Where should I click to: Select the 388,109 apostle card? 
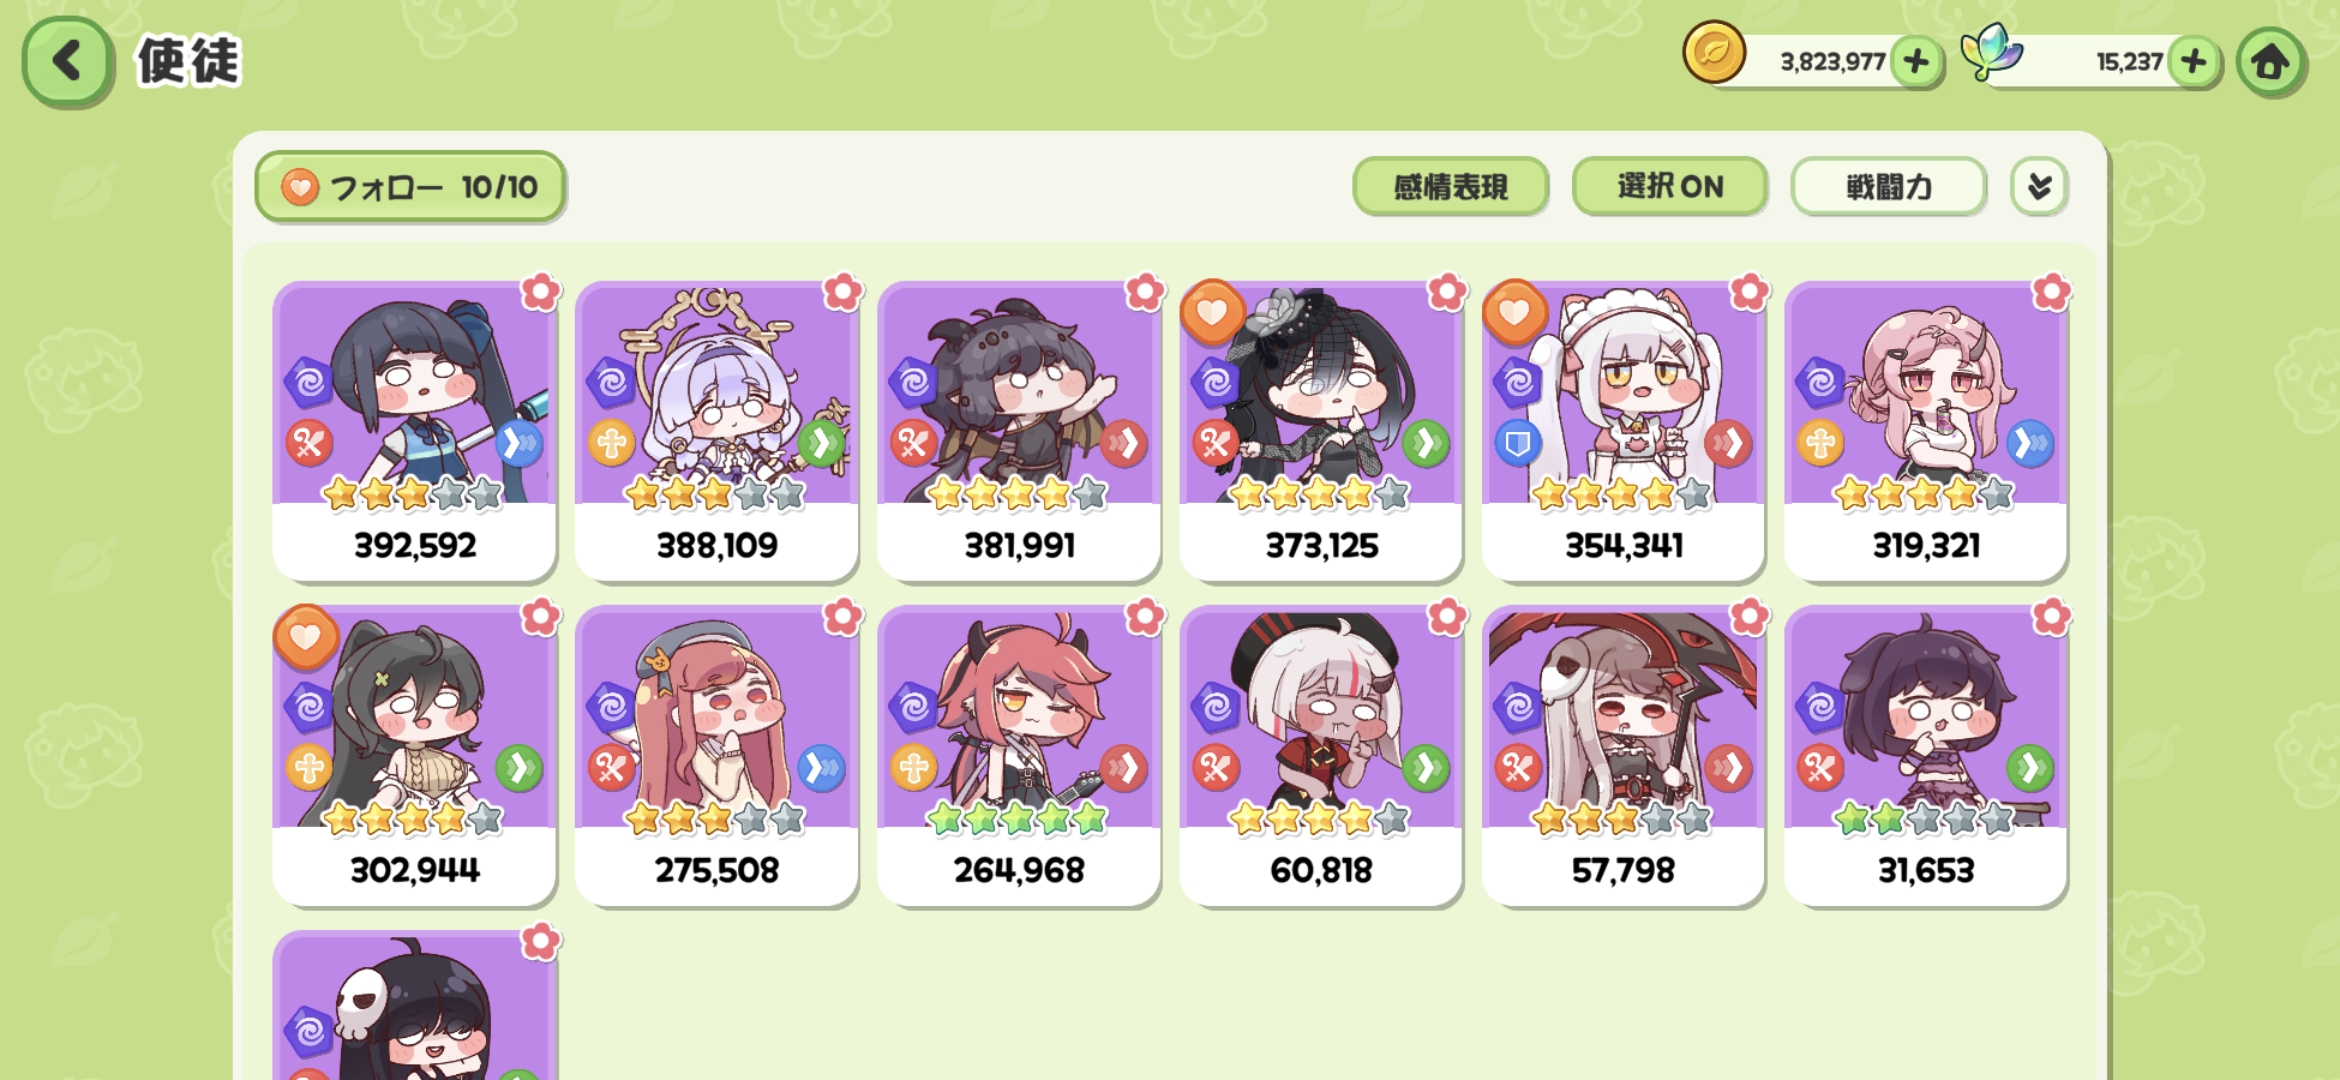pyautogui.click(x=717, y=431)
